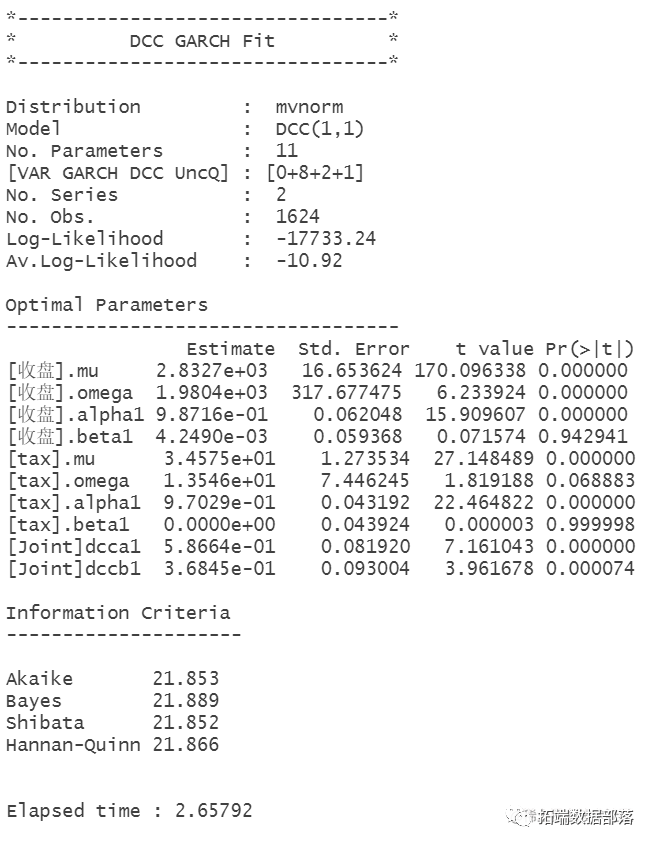This screenshot has height=845, width=654.
Task: Click the Optimal Parameters heading
Action: (x=107, y=305)
